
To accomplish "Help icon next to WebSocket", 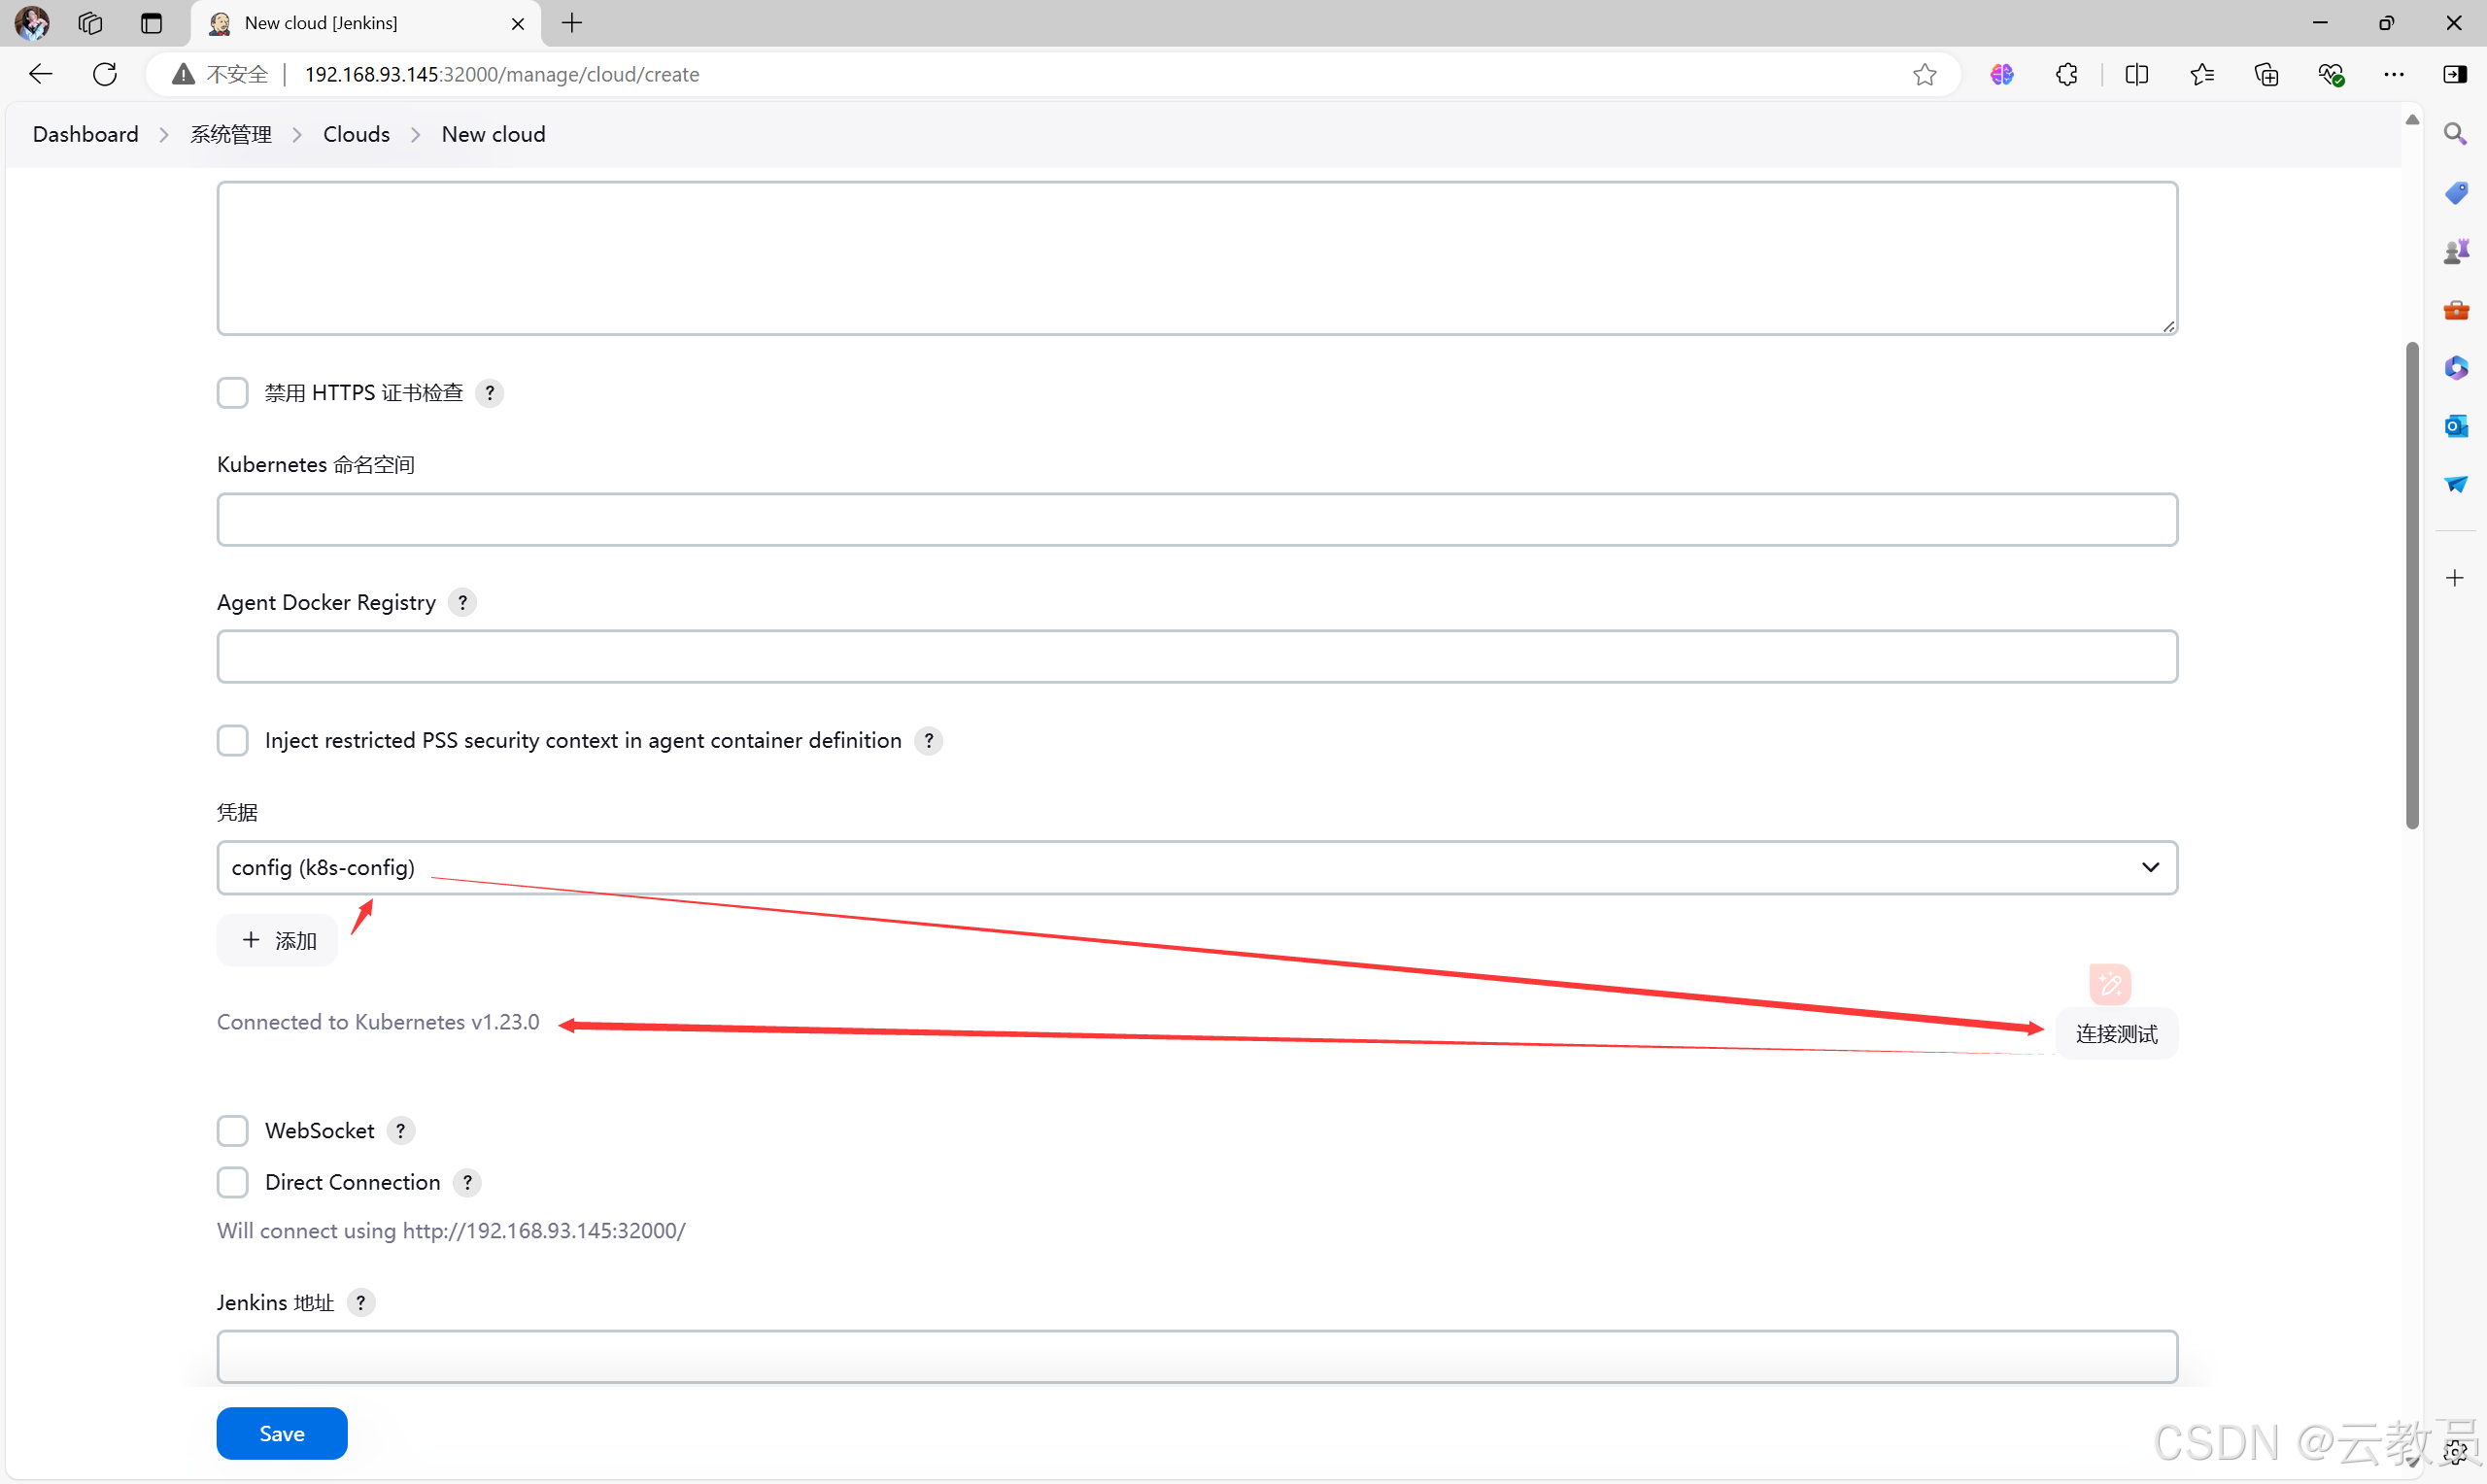I will (x=401, y=1131).
